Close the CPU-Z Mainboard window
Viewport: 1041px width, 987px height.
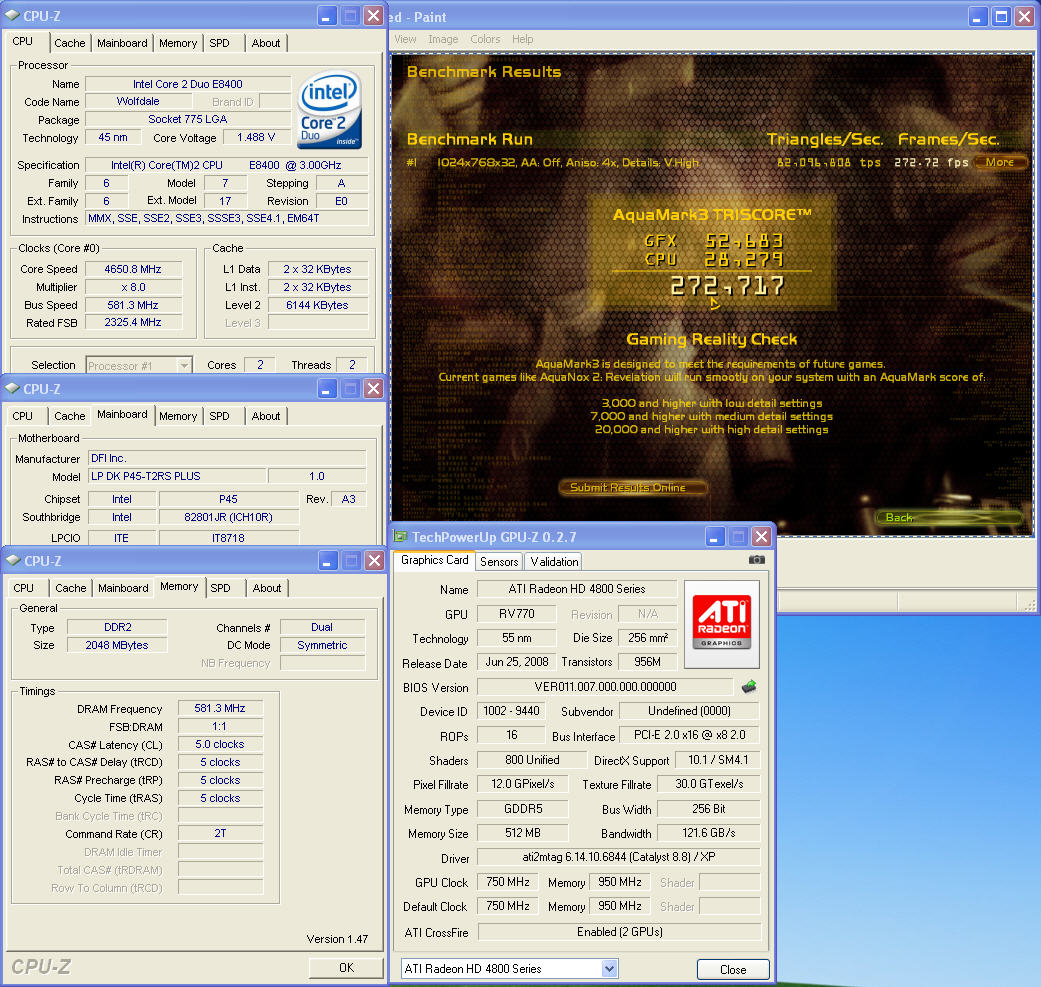click(374, 389)
